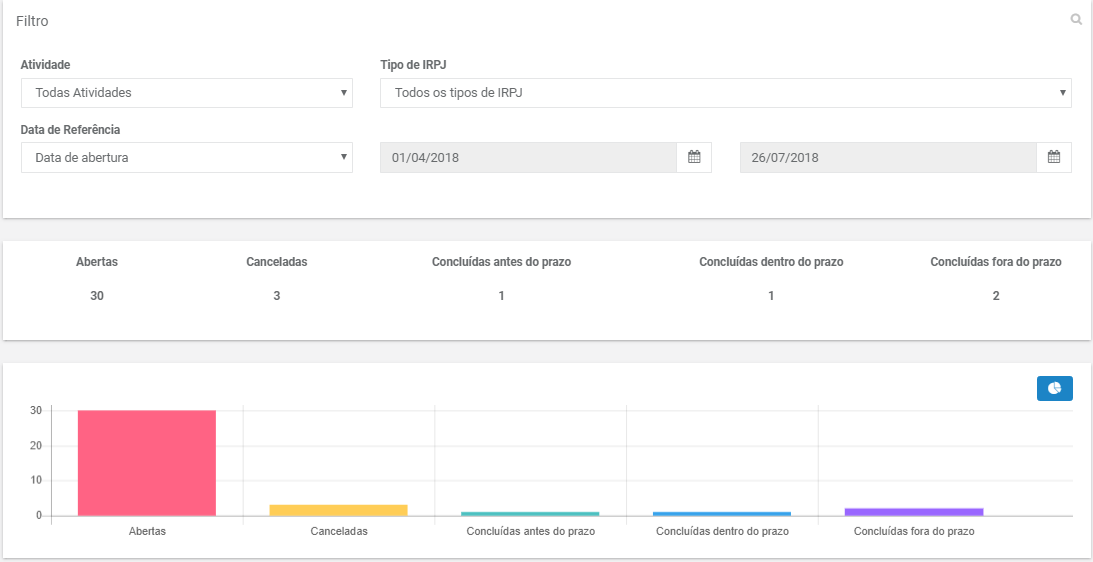Click the search magnifier icon in Filtro

point(1076,20)
